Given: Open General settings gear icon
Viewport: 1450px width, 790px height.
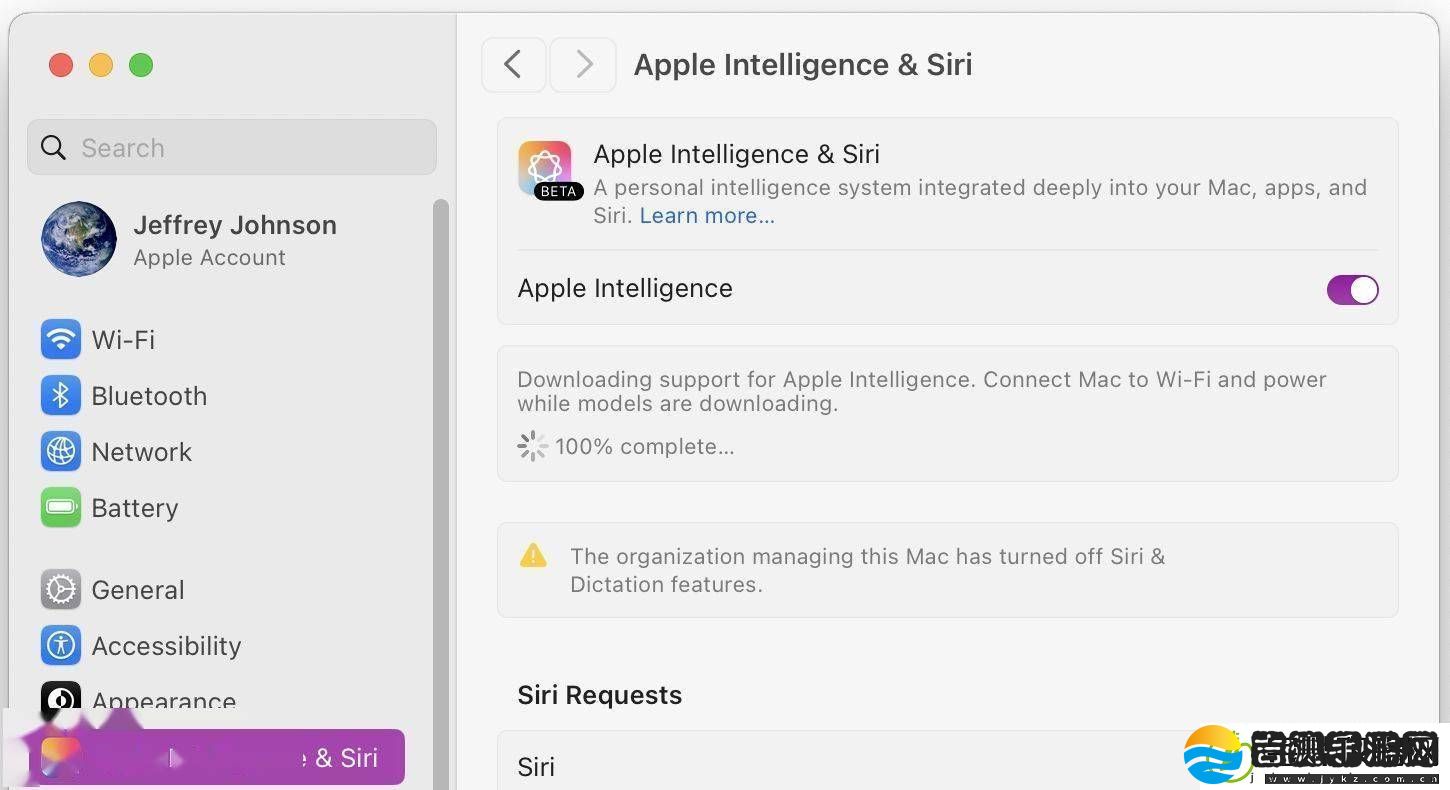Looking at the screenshot, I should [61, 590].
